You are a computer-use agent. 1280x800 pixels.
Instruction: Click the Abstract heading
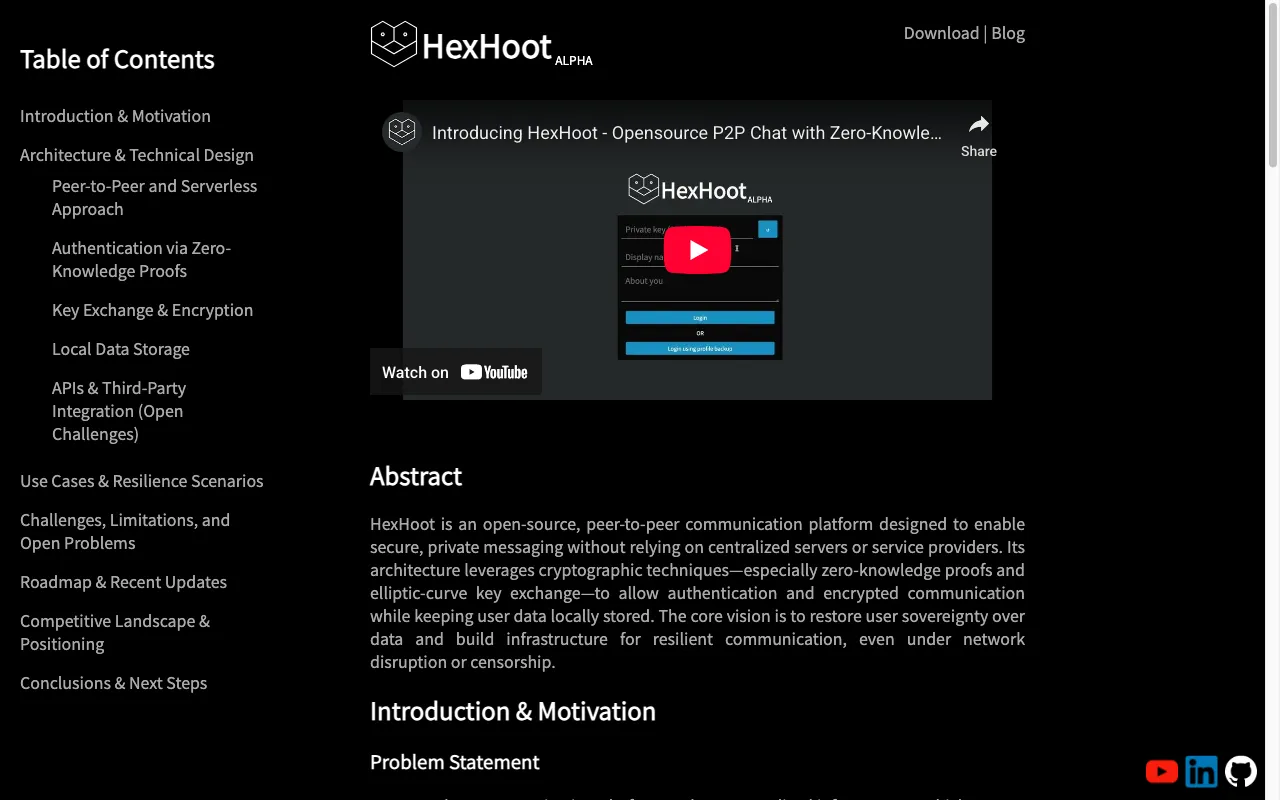pos(416,476)
